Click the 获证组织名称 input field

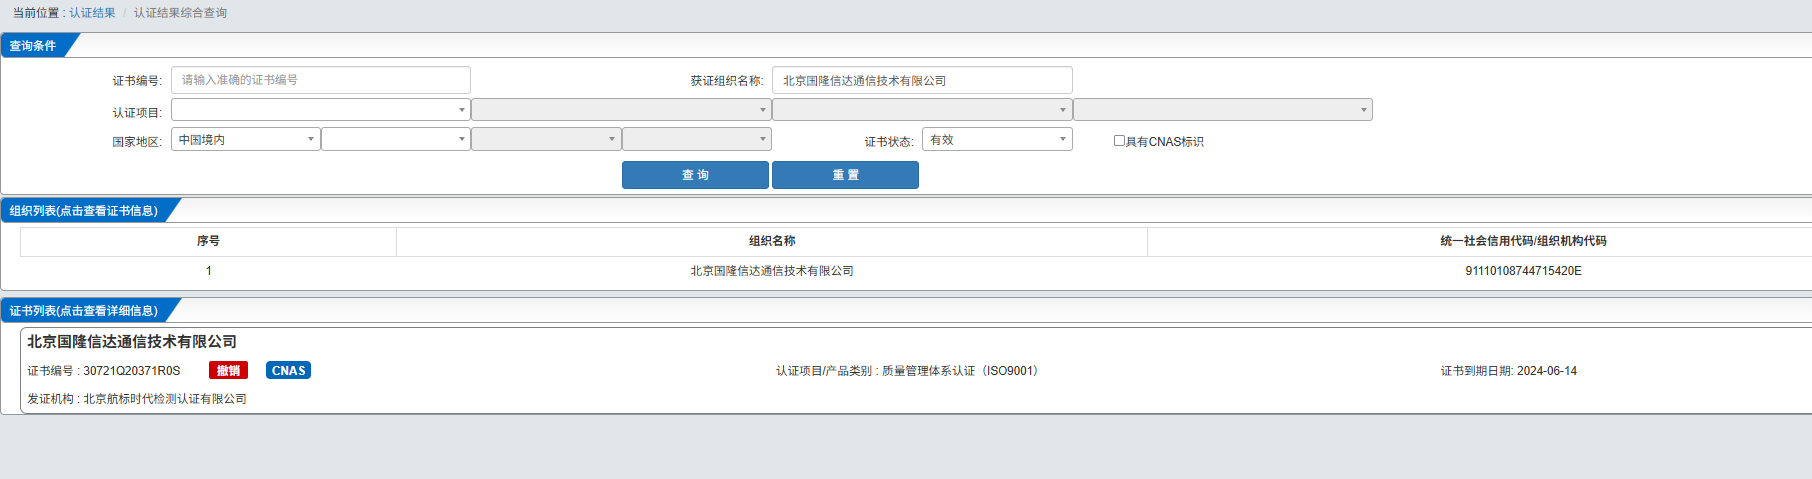point(922,80)
